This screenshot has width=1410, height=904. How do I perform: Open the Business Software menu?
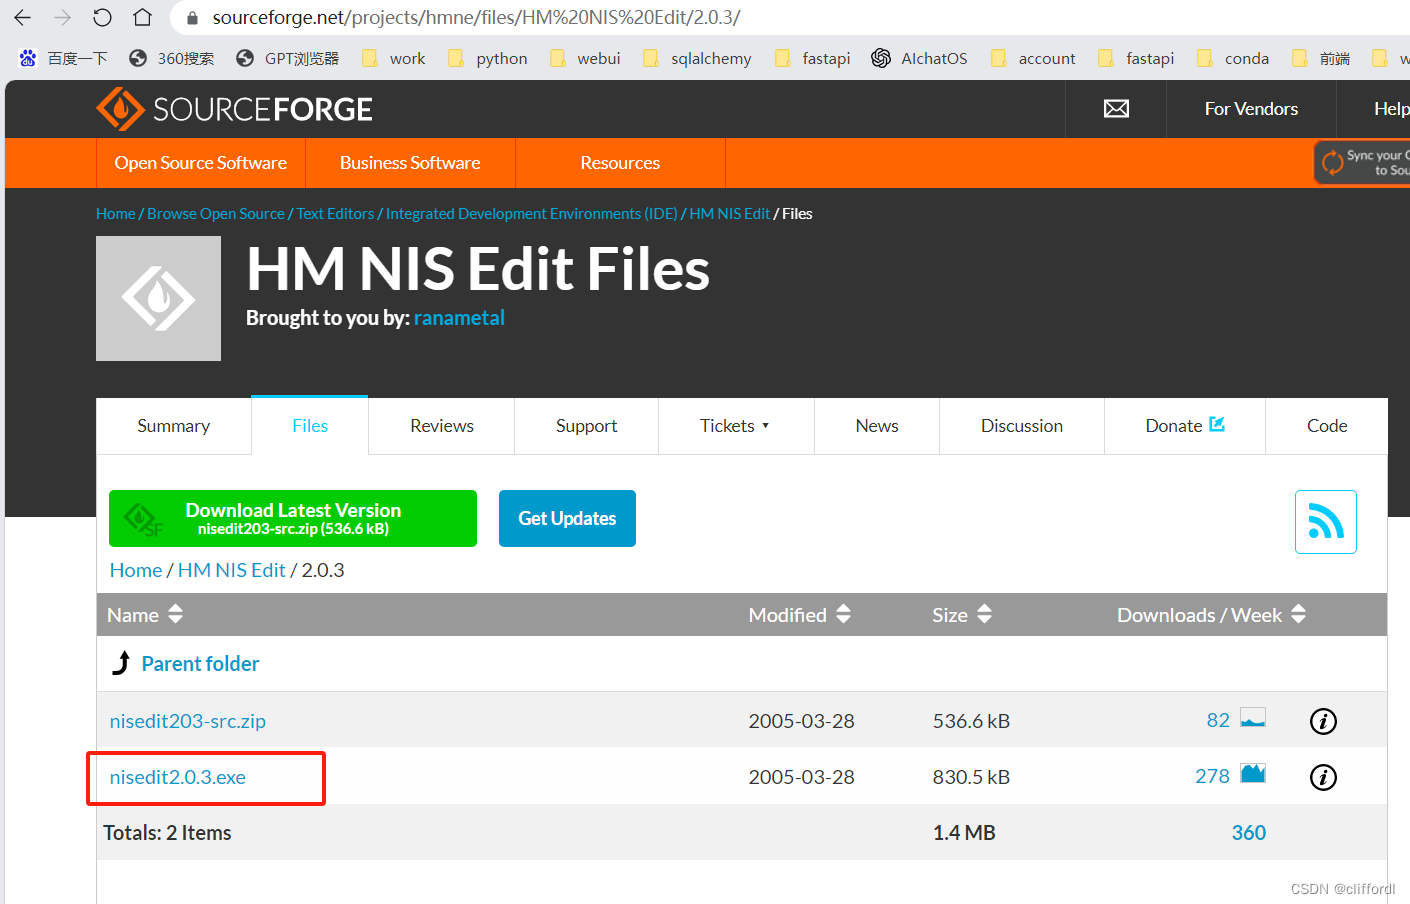coord(410,163)
